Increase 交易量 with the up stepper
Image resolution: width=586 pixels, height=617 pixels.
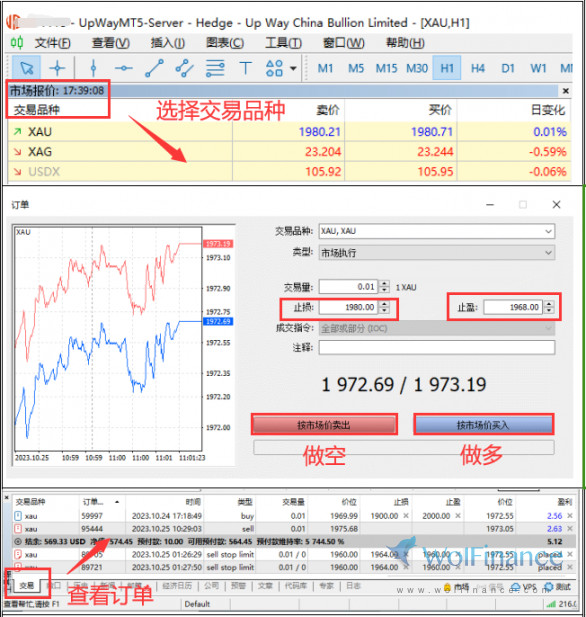(x=385, y=283)
